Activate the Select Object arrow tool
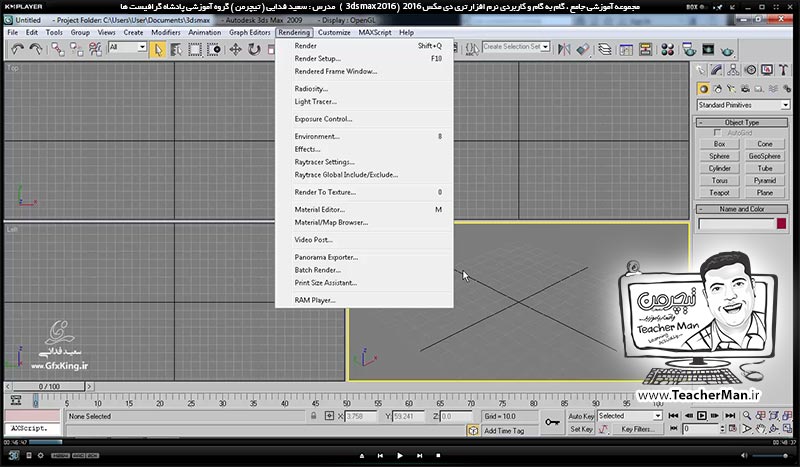The height and width of the screenshot is (467, 800). (158, 50)
